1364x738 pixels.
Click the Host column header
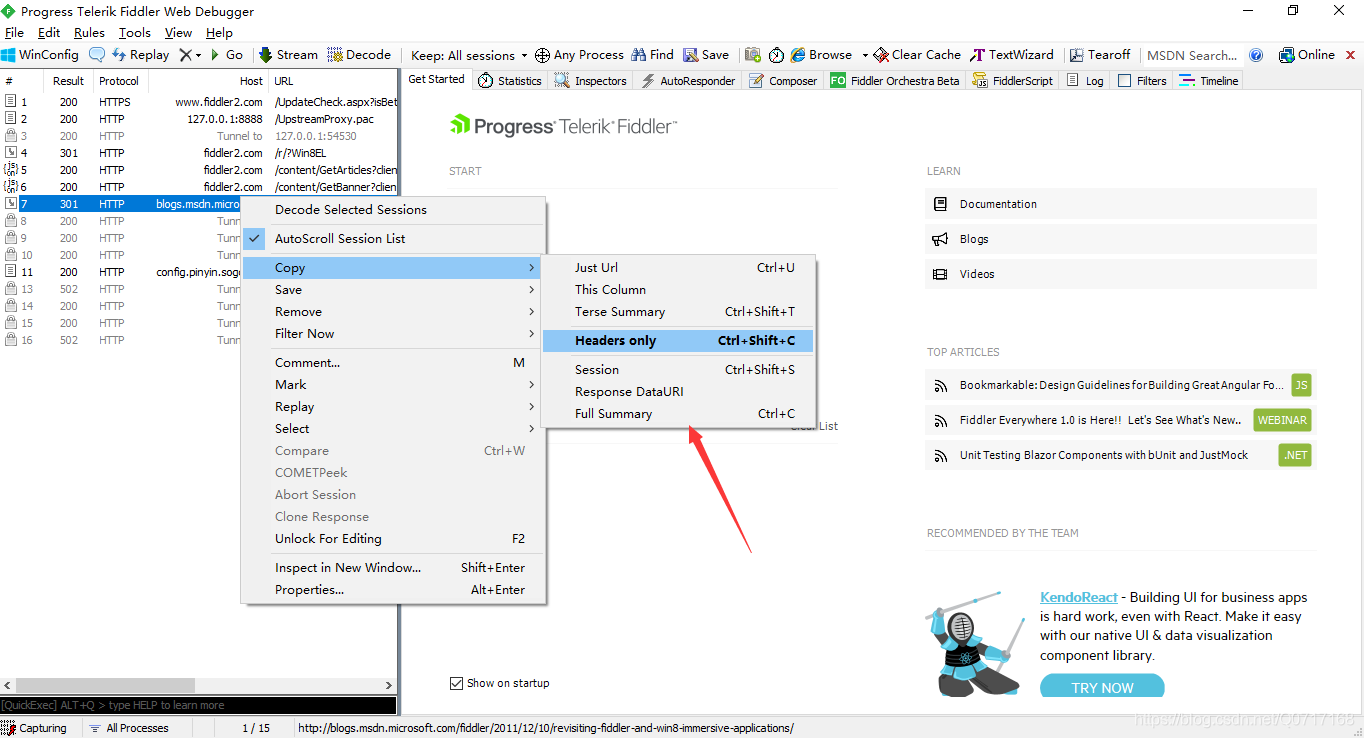(x=206, y=81)
